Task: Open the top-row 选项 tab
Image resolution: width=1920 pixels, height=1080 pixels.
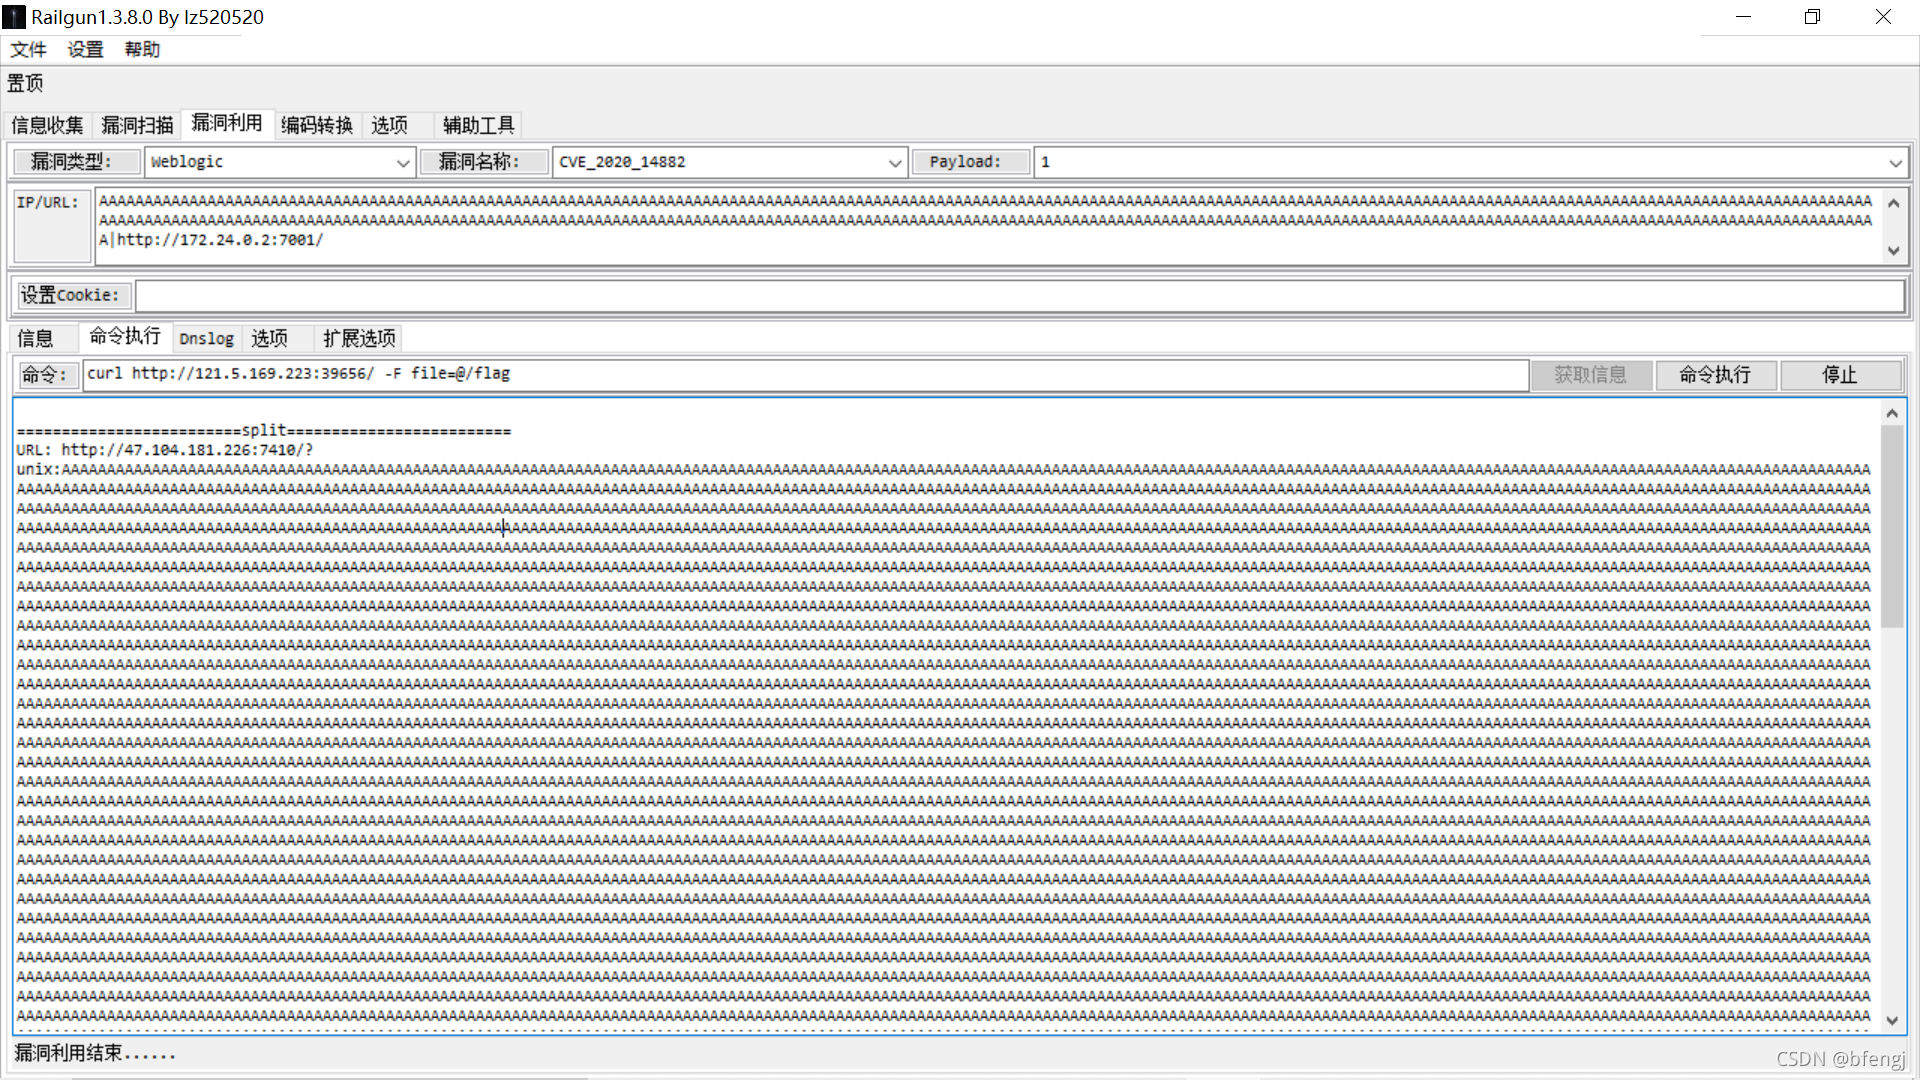Action: click(x=390, y=125)
